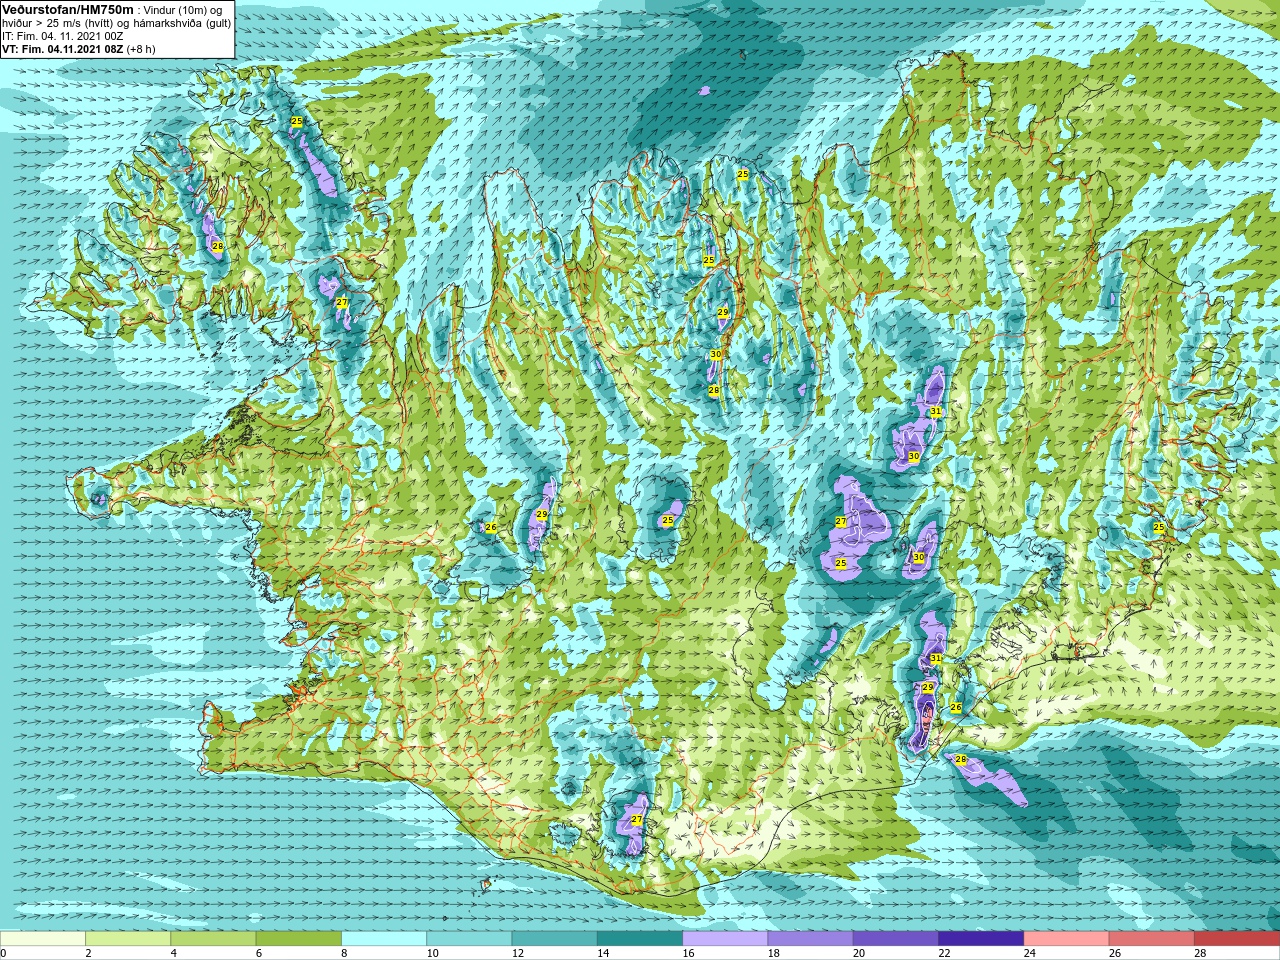
Task: Pick the 20–22 m/s violet legend segment
Action: [x=896, y=939]
